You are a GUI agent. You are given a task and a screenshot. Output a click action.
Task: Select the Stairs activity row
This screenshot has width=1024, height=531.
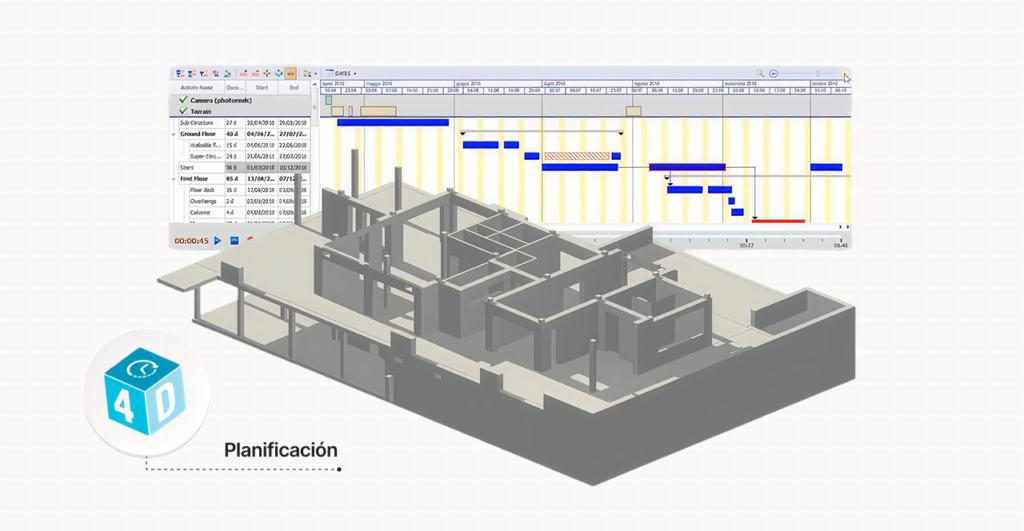[x=188, y=168]
